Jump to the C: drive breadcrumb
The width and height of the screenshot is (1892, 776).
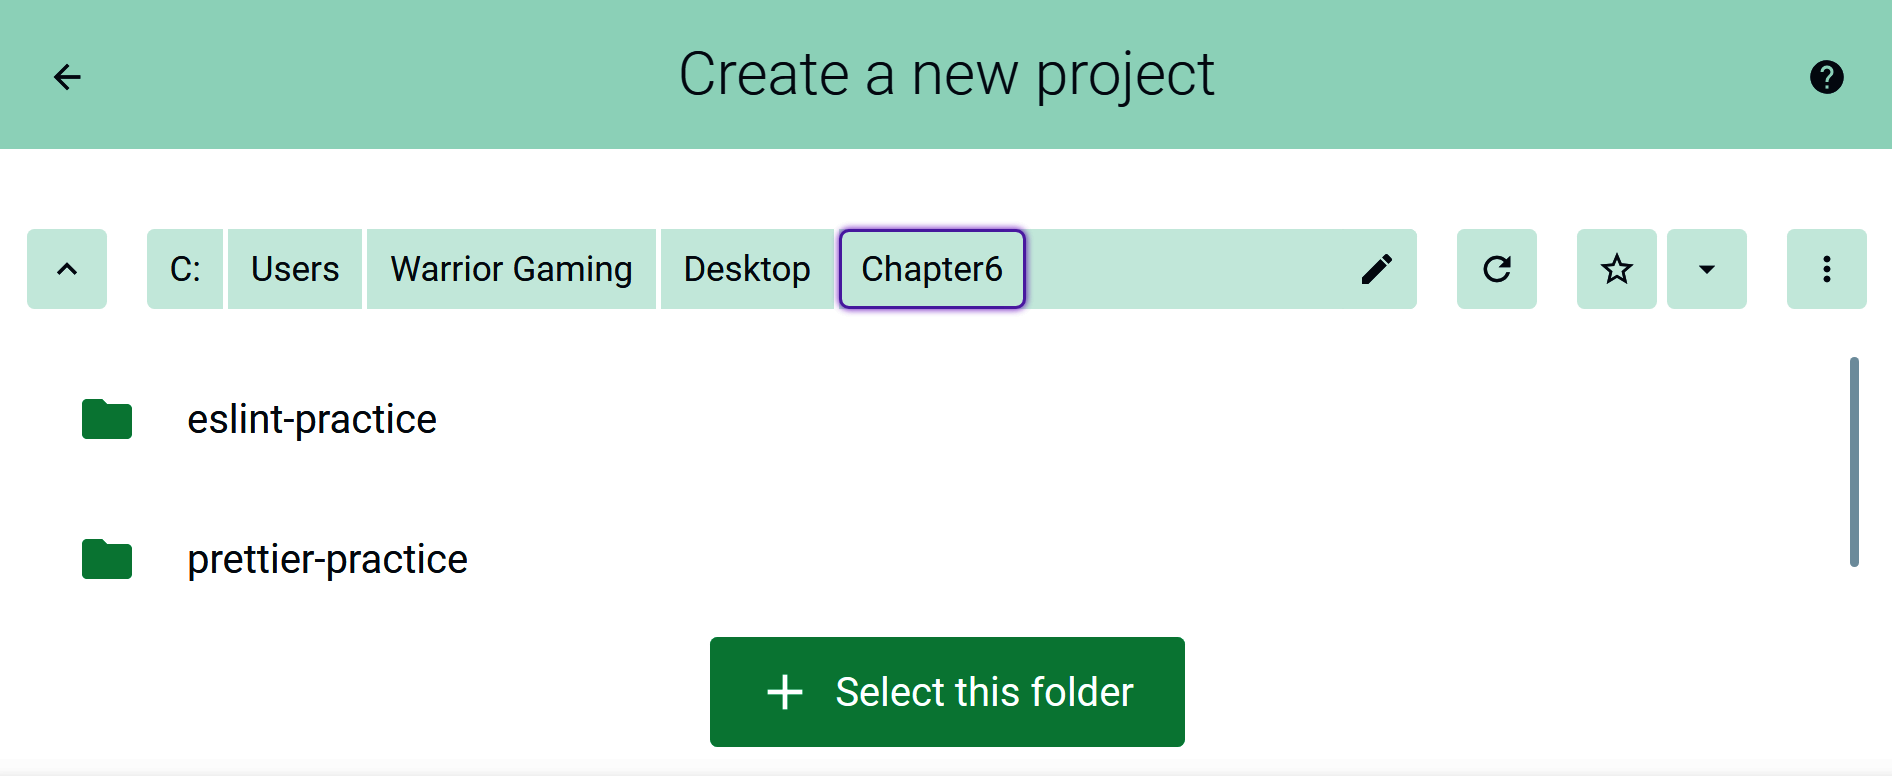[x=185, y=269]
